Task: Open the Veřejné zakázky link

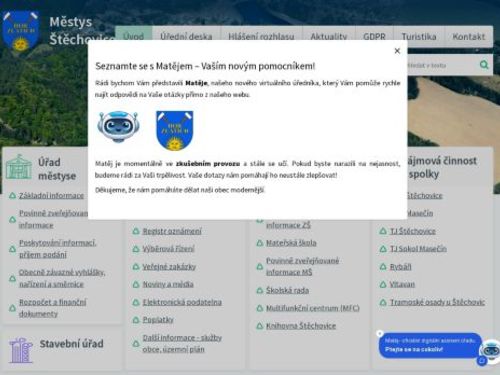Action: click(169, 266)
